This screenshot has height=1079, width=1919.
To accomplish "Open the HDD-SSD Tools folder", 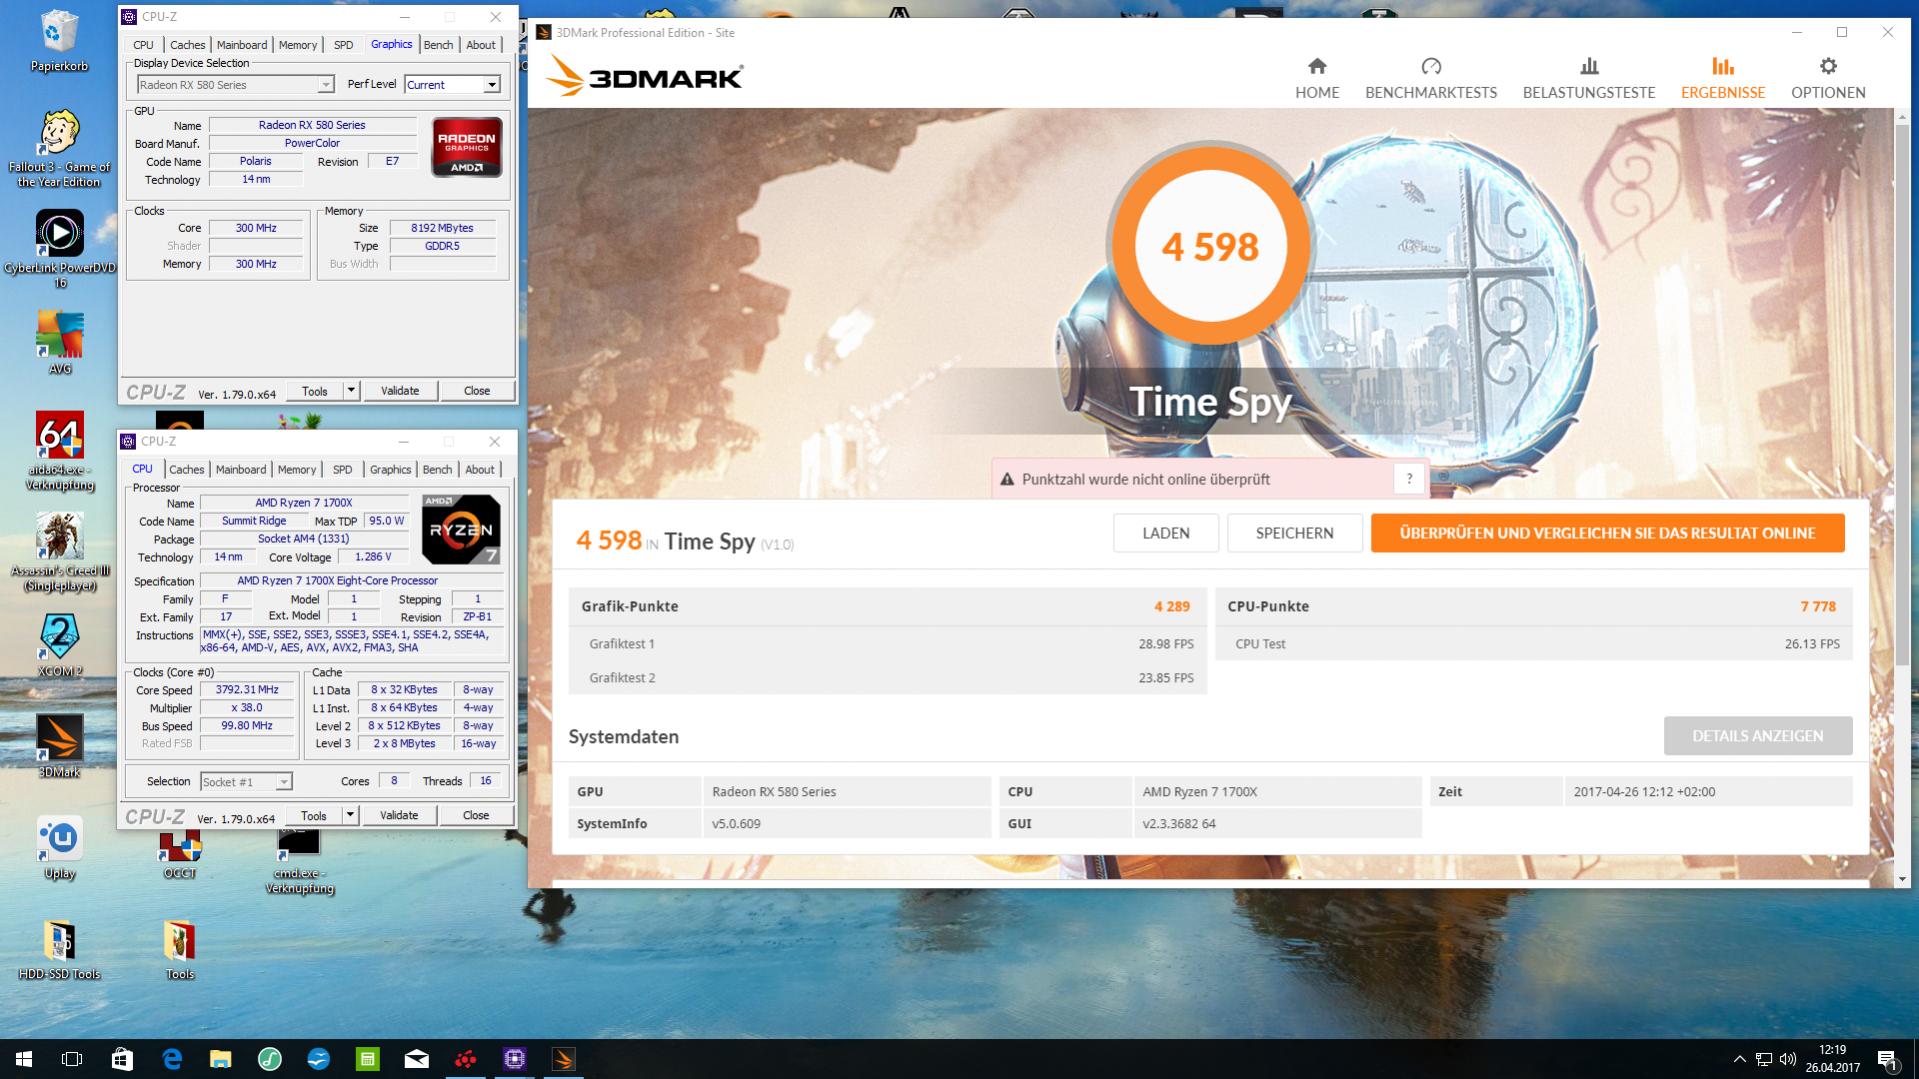I will click(60, 950).
